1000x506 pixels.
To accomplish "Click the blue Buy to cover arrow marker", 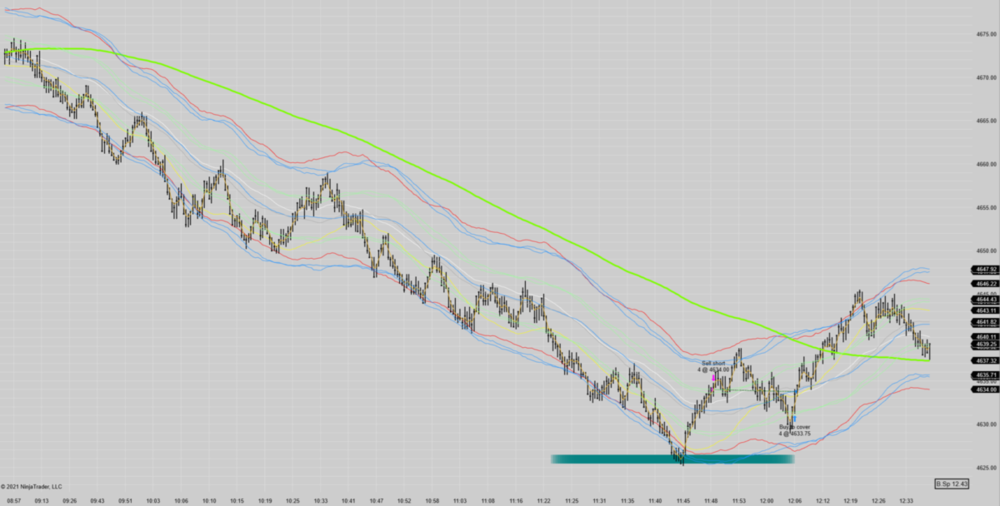I will pyautogui.click(x=793, y=419).
